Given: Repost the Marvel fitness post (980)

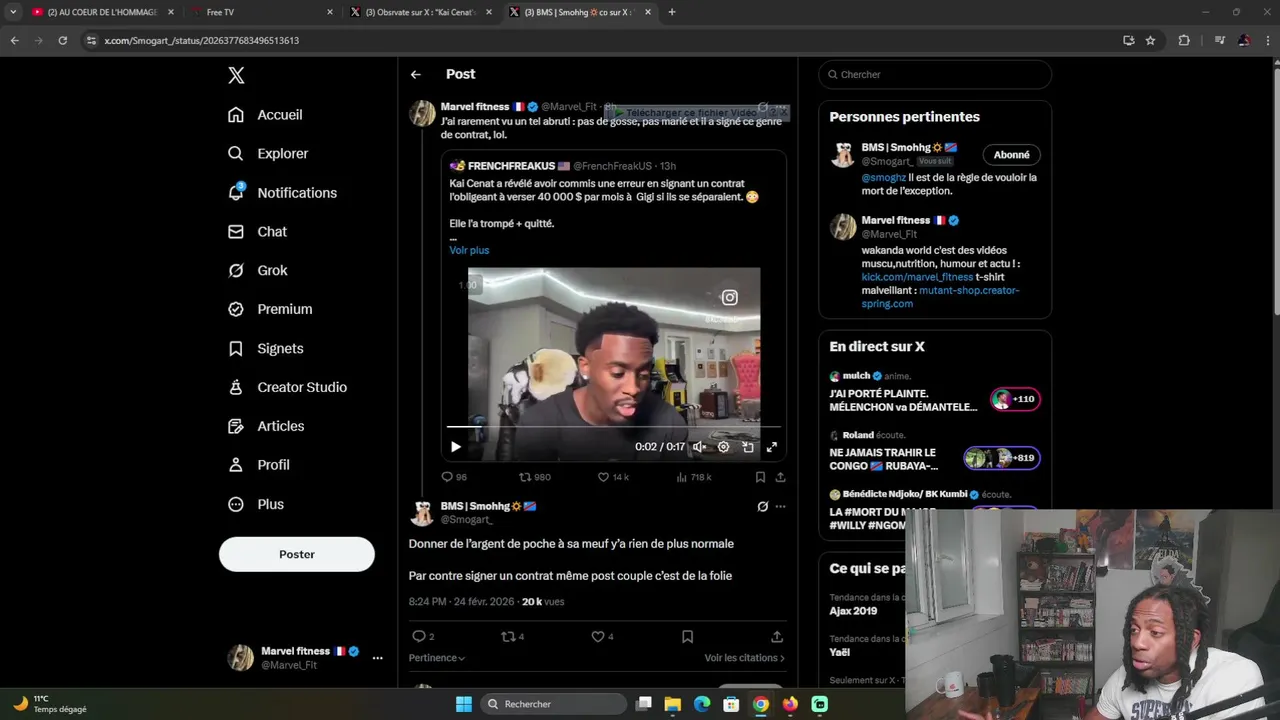Looking at the screenshot, I should pos(534,478).
